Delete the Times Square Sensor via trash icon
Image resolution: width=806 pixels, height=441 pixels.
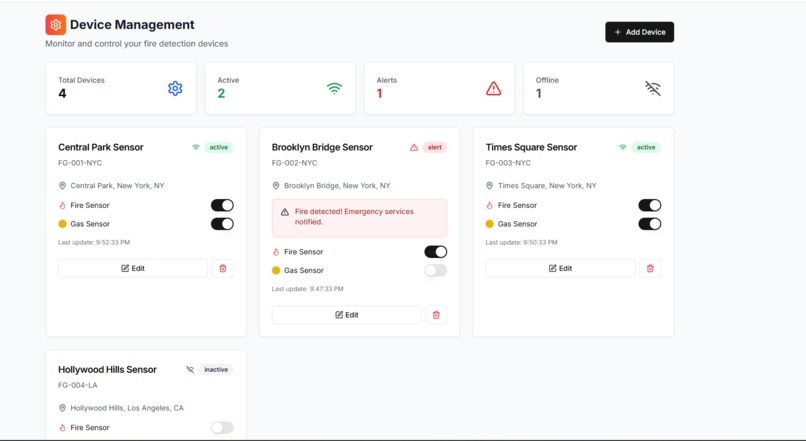650,268
